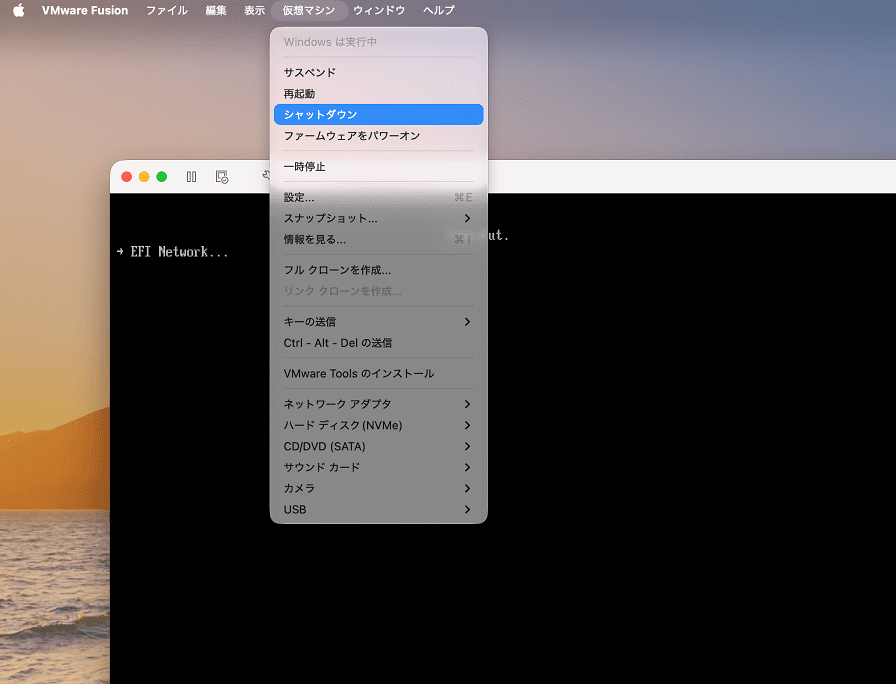Viewport: 896px width, 684px height.
Task: Click the snapshot icon in VM window toolbar
Action: [222, 177]
